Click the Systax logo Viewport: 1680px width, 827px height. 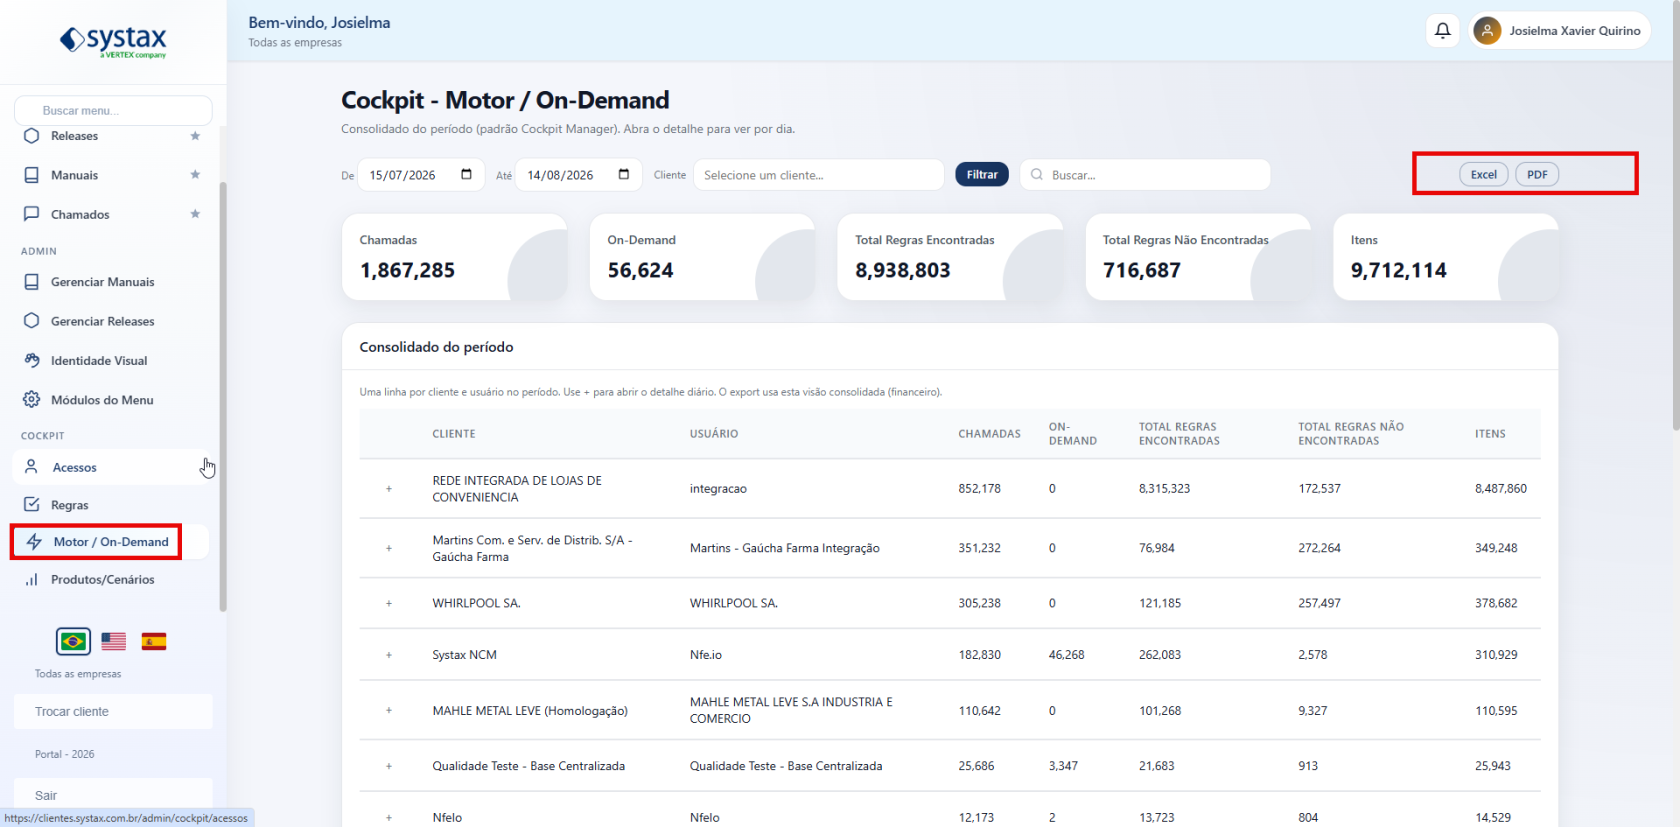point(113,41)
